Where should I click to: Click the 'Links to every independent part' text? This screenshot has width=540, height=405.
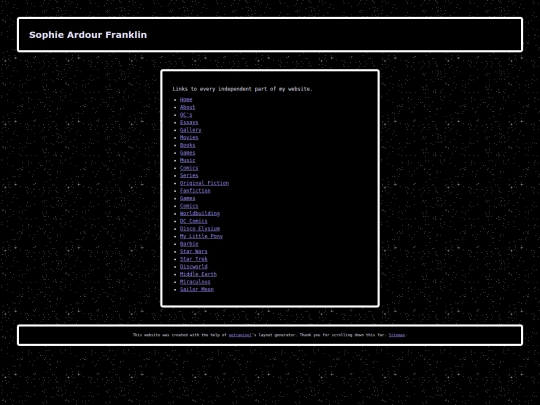coord(242,89)
